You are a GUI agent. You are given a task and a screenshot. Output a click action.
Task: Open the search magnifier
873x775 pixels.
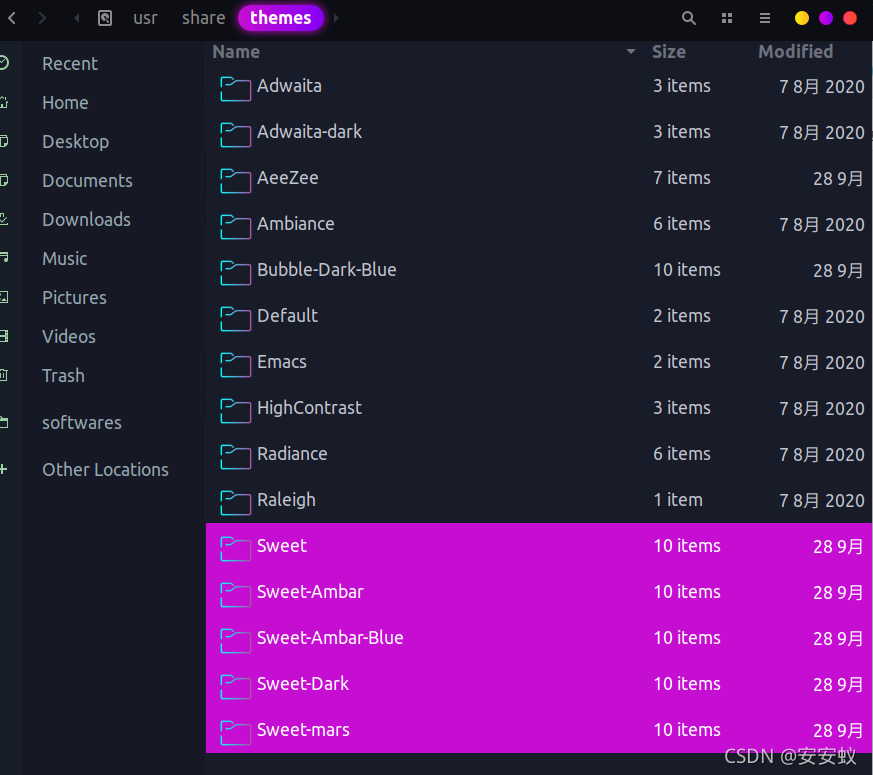pos(689,18)
